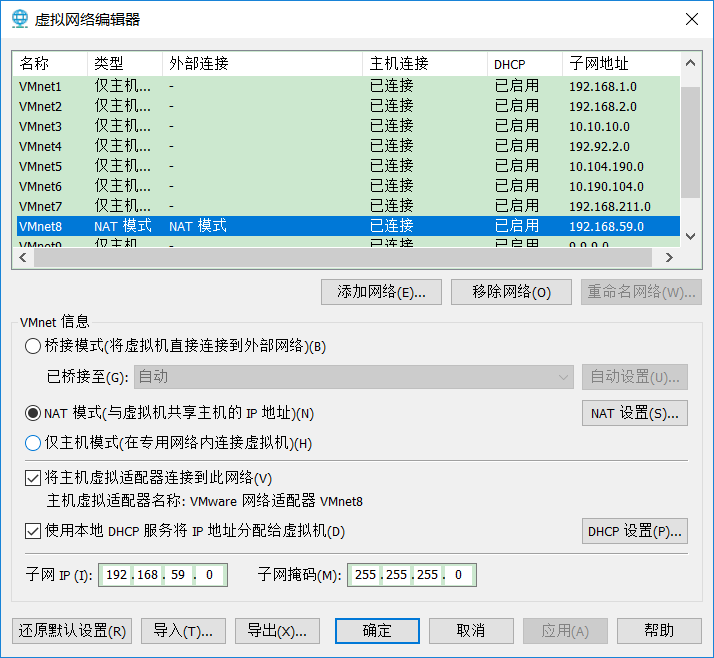Open 帮助 help button
Screen dimensions: 714x658
659,631
